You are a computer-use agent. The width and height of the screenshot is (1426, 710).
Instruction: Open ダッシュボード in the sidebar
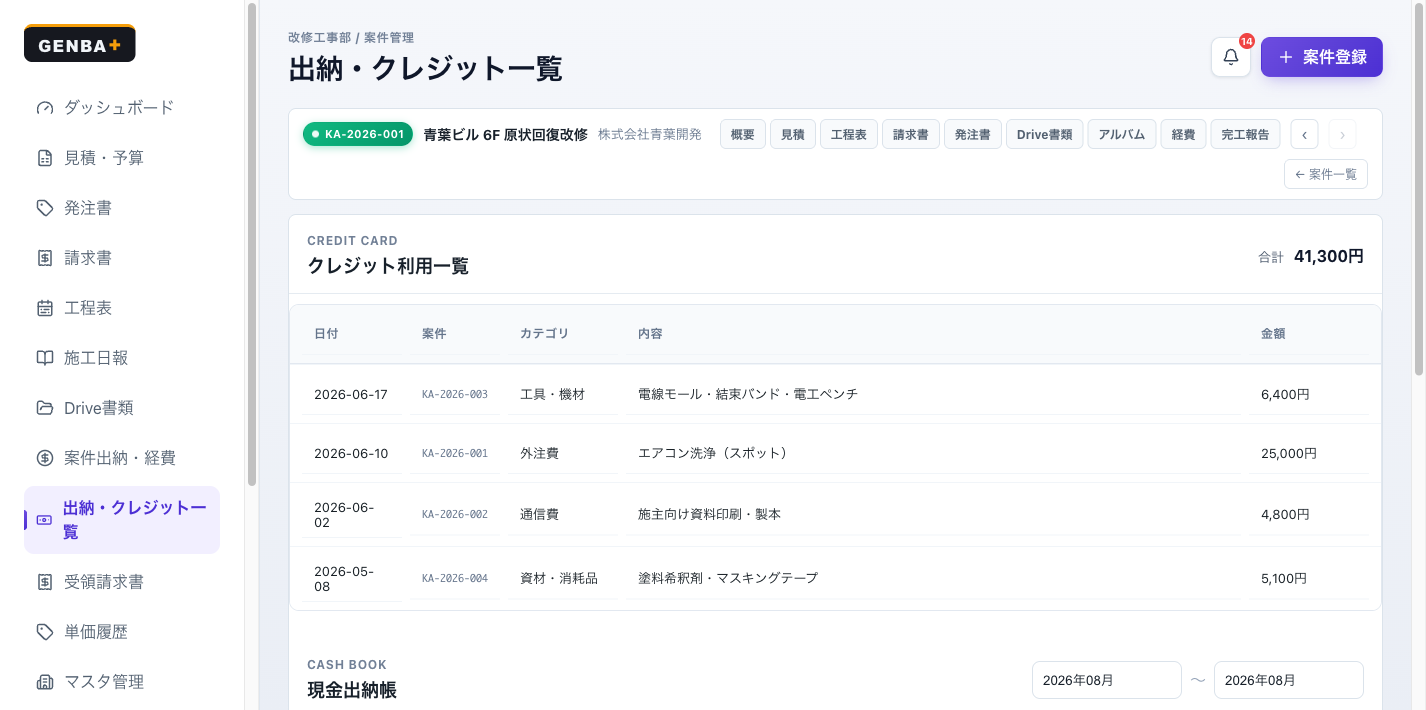click(x=122, y=108)
